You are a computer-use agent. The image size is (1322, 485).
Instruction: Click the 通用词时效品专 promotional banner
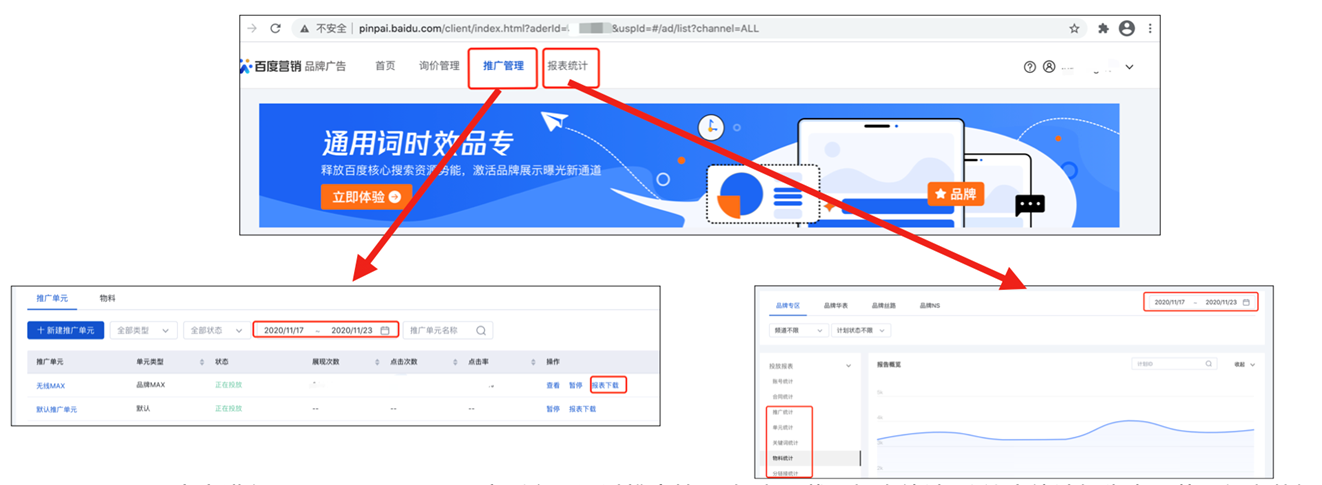click(x=689, y=163)
